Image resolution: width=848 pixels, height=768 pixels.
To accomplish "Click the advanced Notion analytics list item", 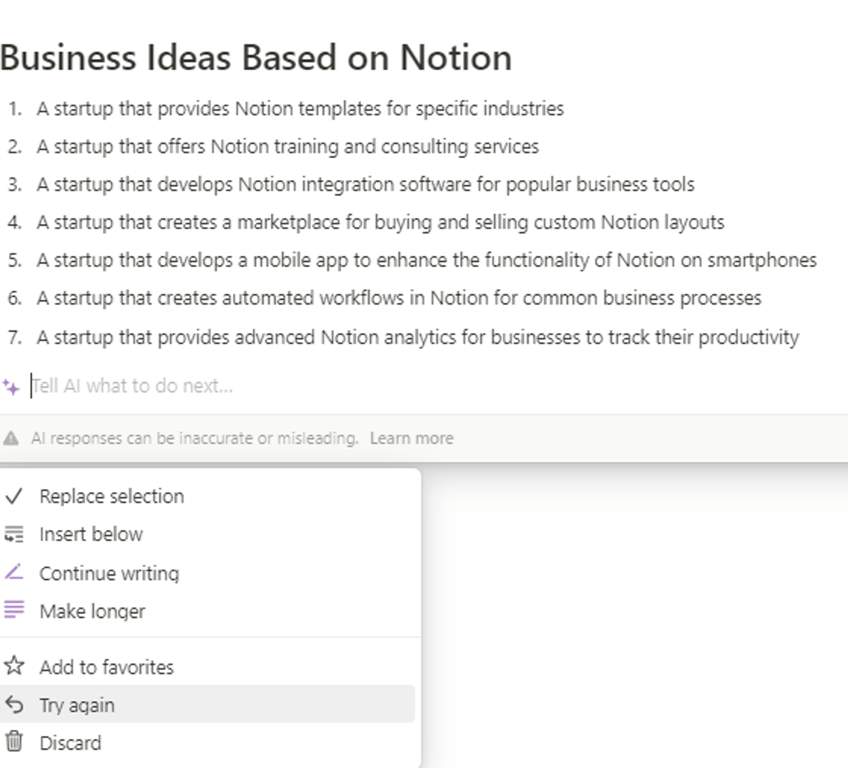I will tap(417, 337).
